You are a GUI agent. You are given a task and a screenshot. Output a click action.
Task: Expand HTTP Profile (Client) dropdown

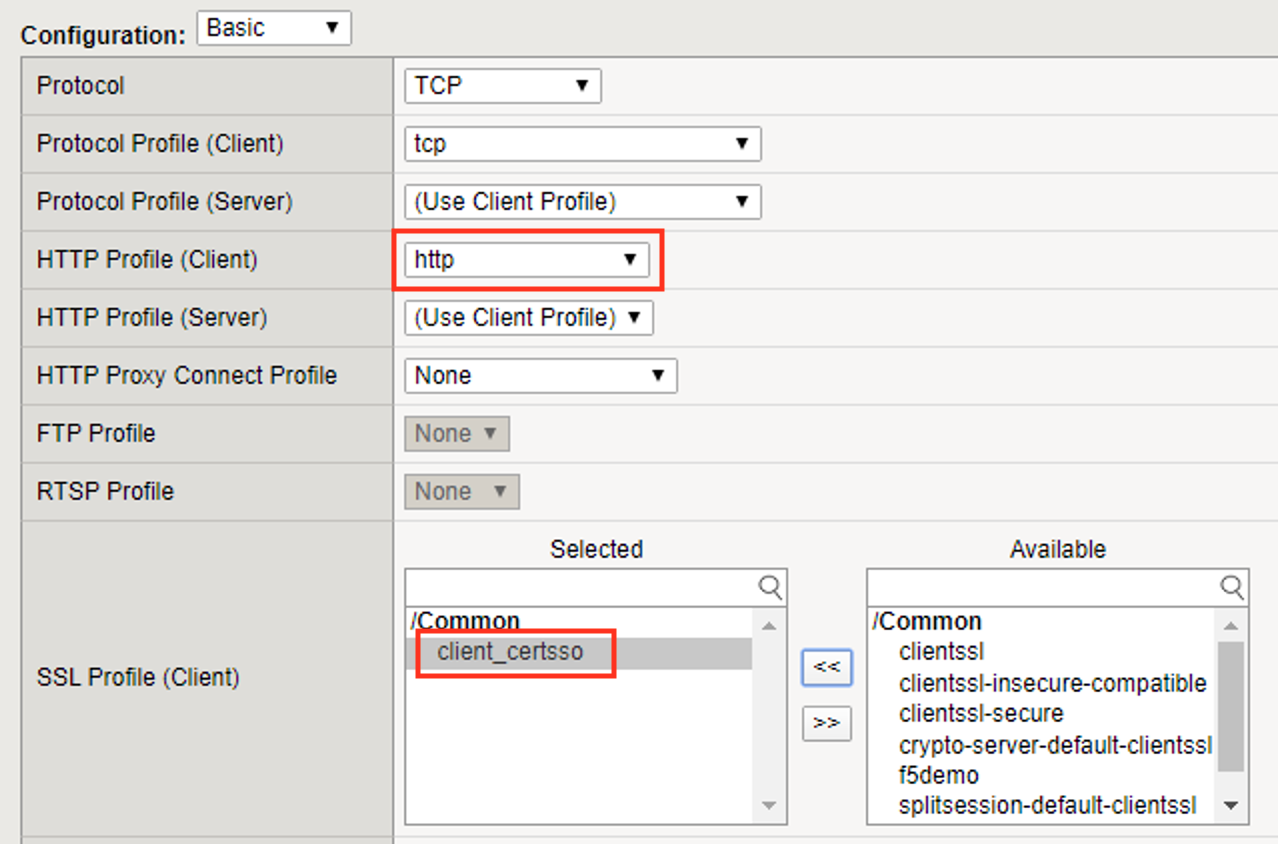pos(526,260)
